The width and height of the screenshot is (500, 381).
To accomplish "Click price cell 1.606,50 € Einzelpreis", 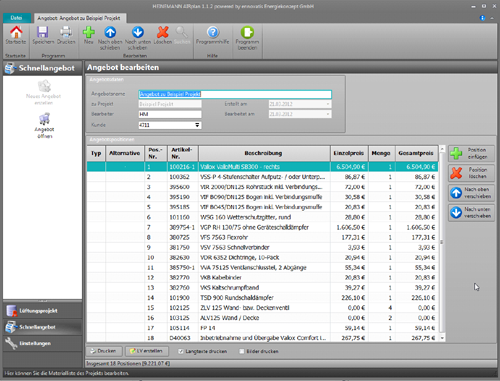I will (x=349, y=227).
